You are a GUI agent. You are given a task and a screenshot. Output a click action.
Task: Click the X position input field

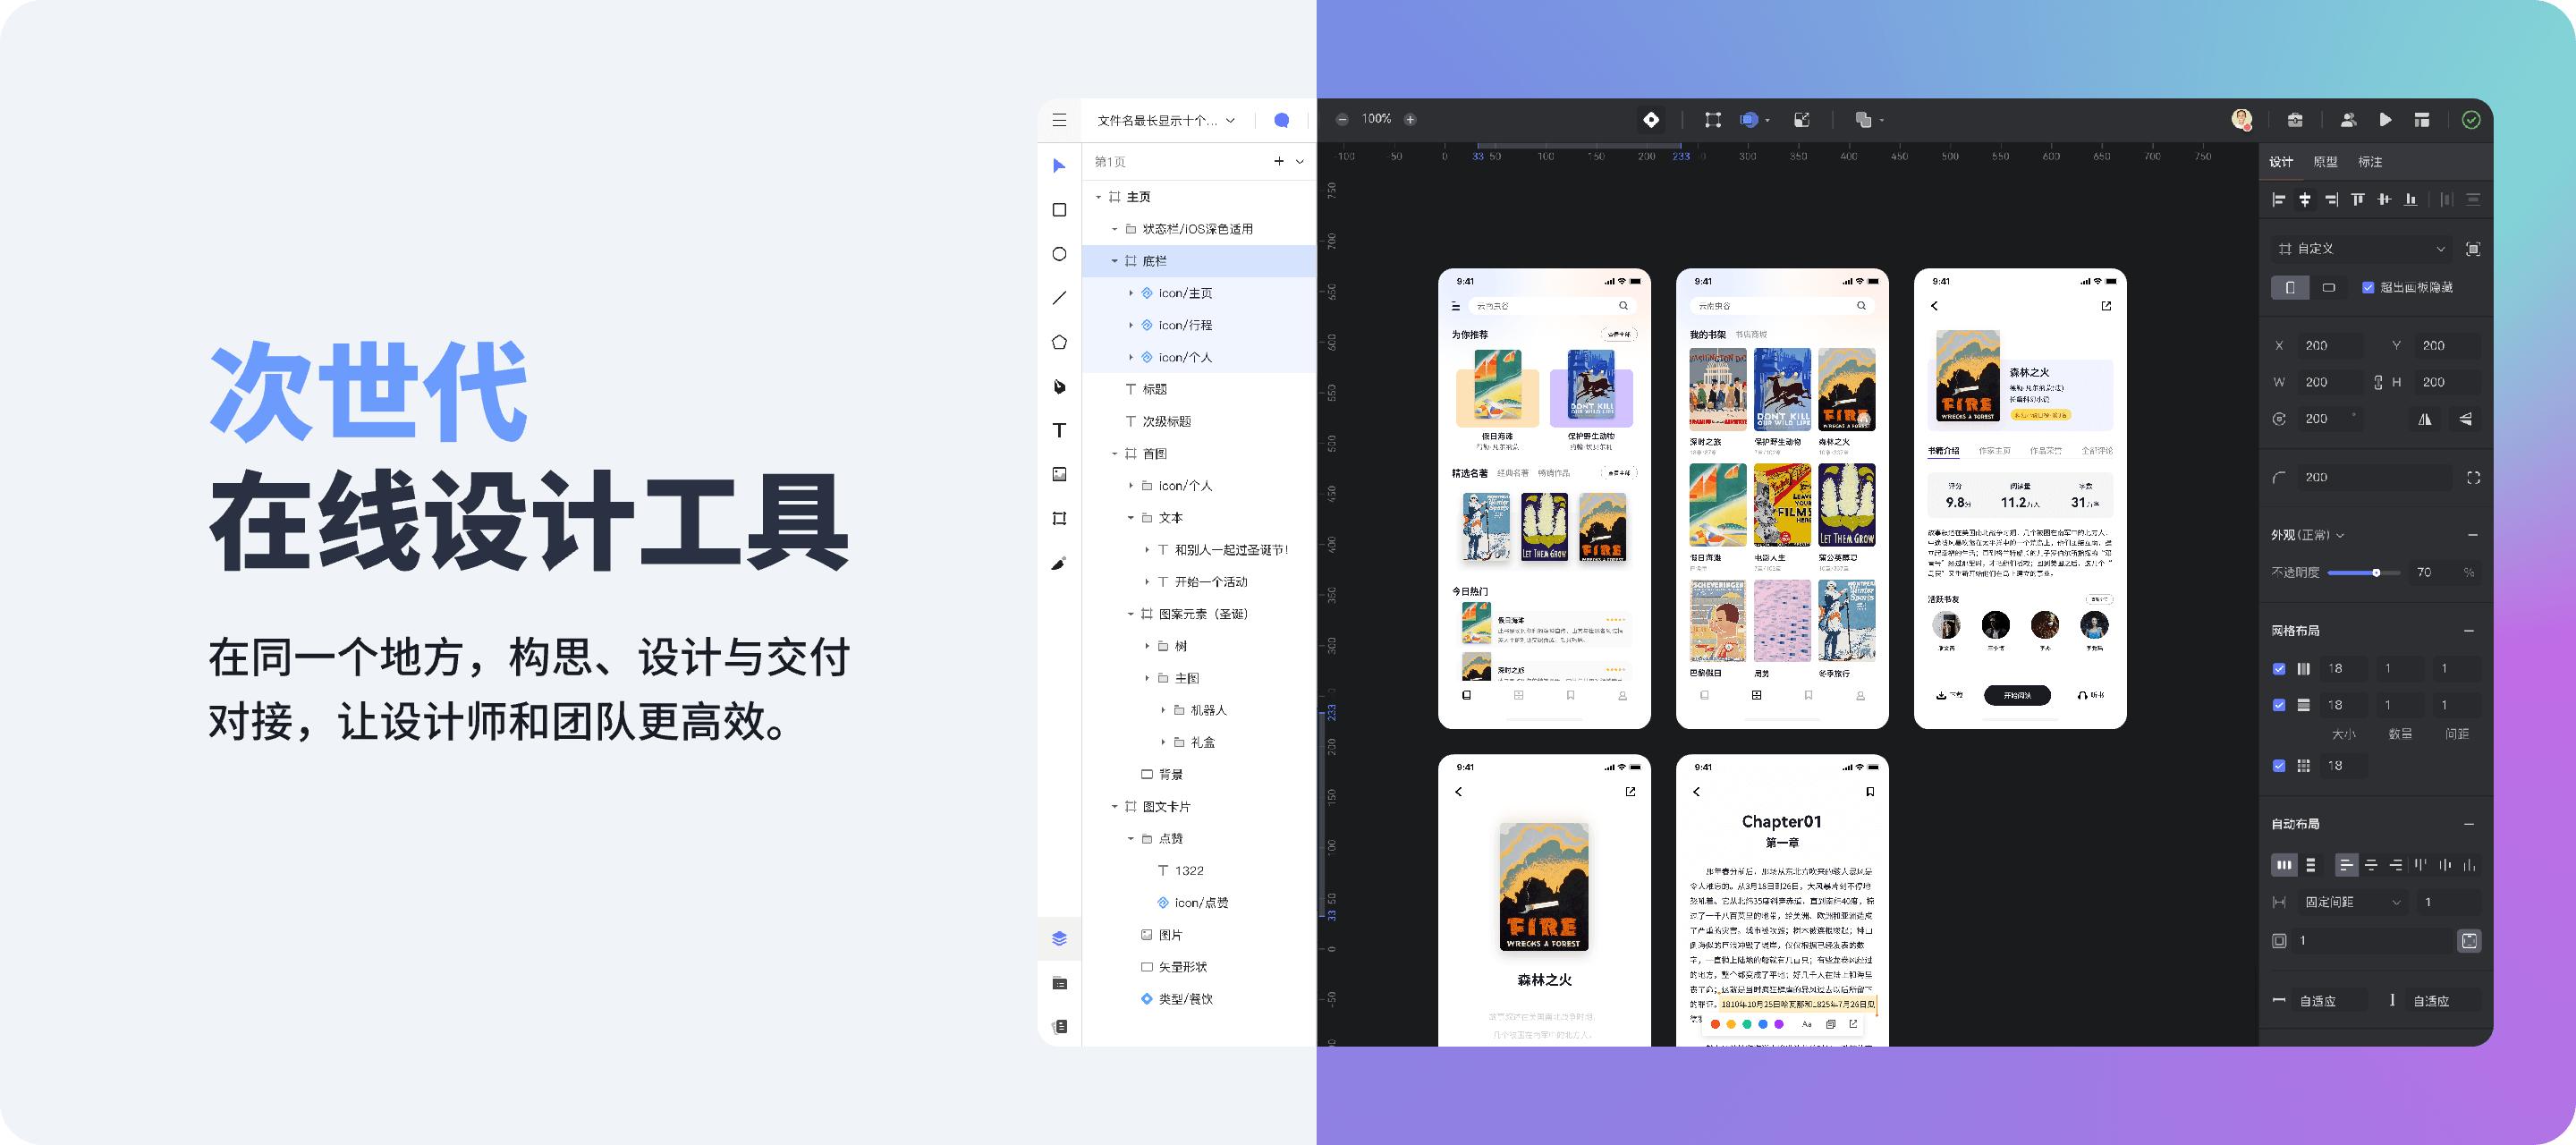click(2330, 345)
